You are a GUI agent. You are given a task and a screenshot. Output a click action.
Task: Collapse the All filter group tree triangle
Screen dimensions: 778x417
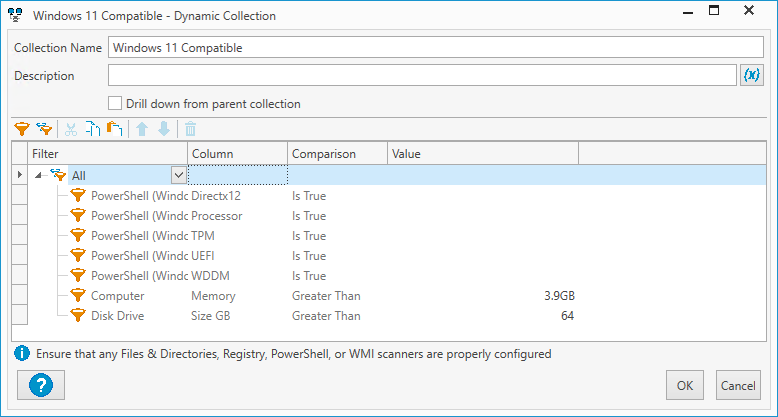point(39,176)
